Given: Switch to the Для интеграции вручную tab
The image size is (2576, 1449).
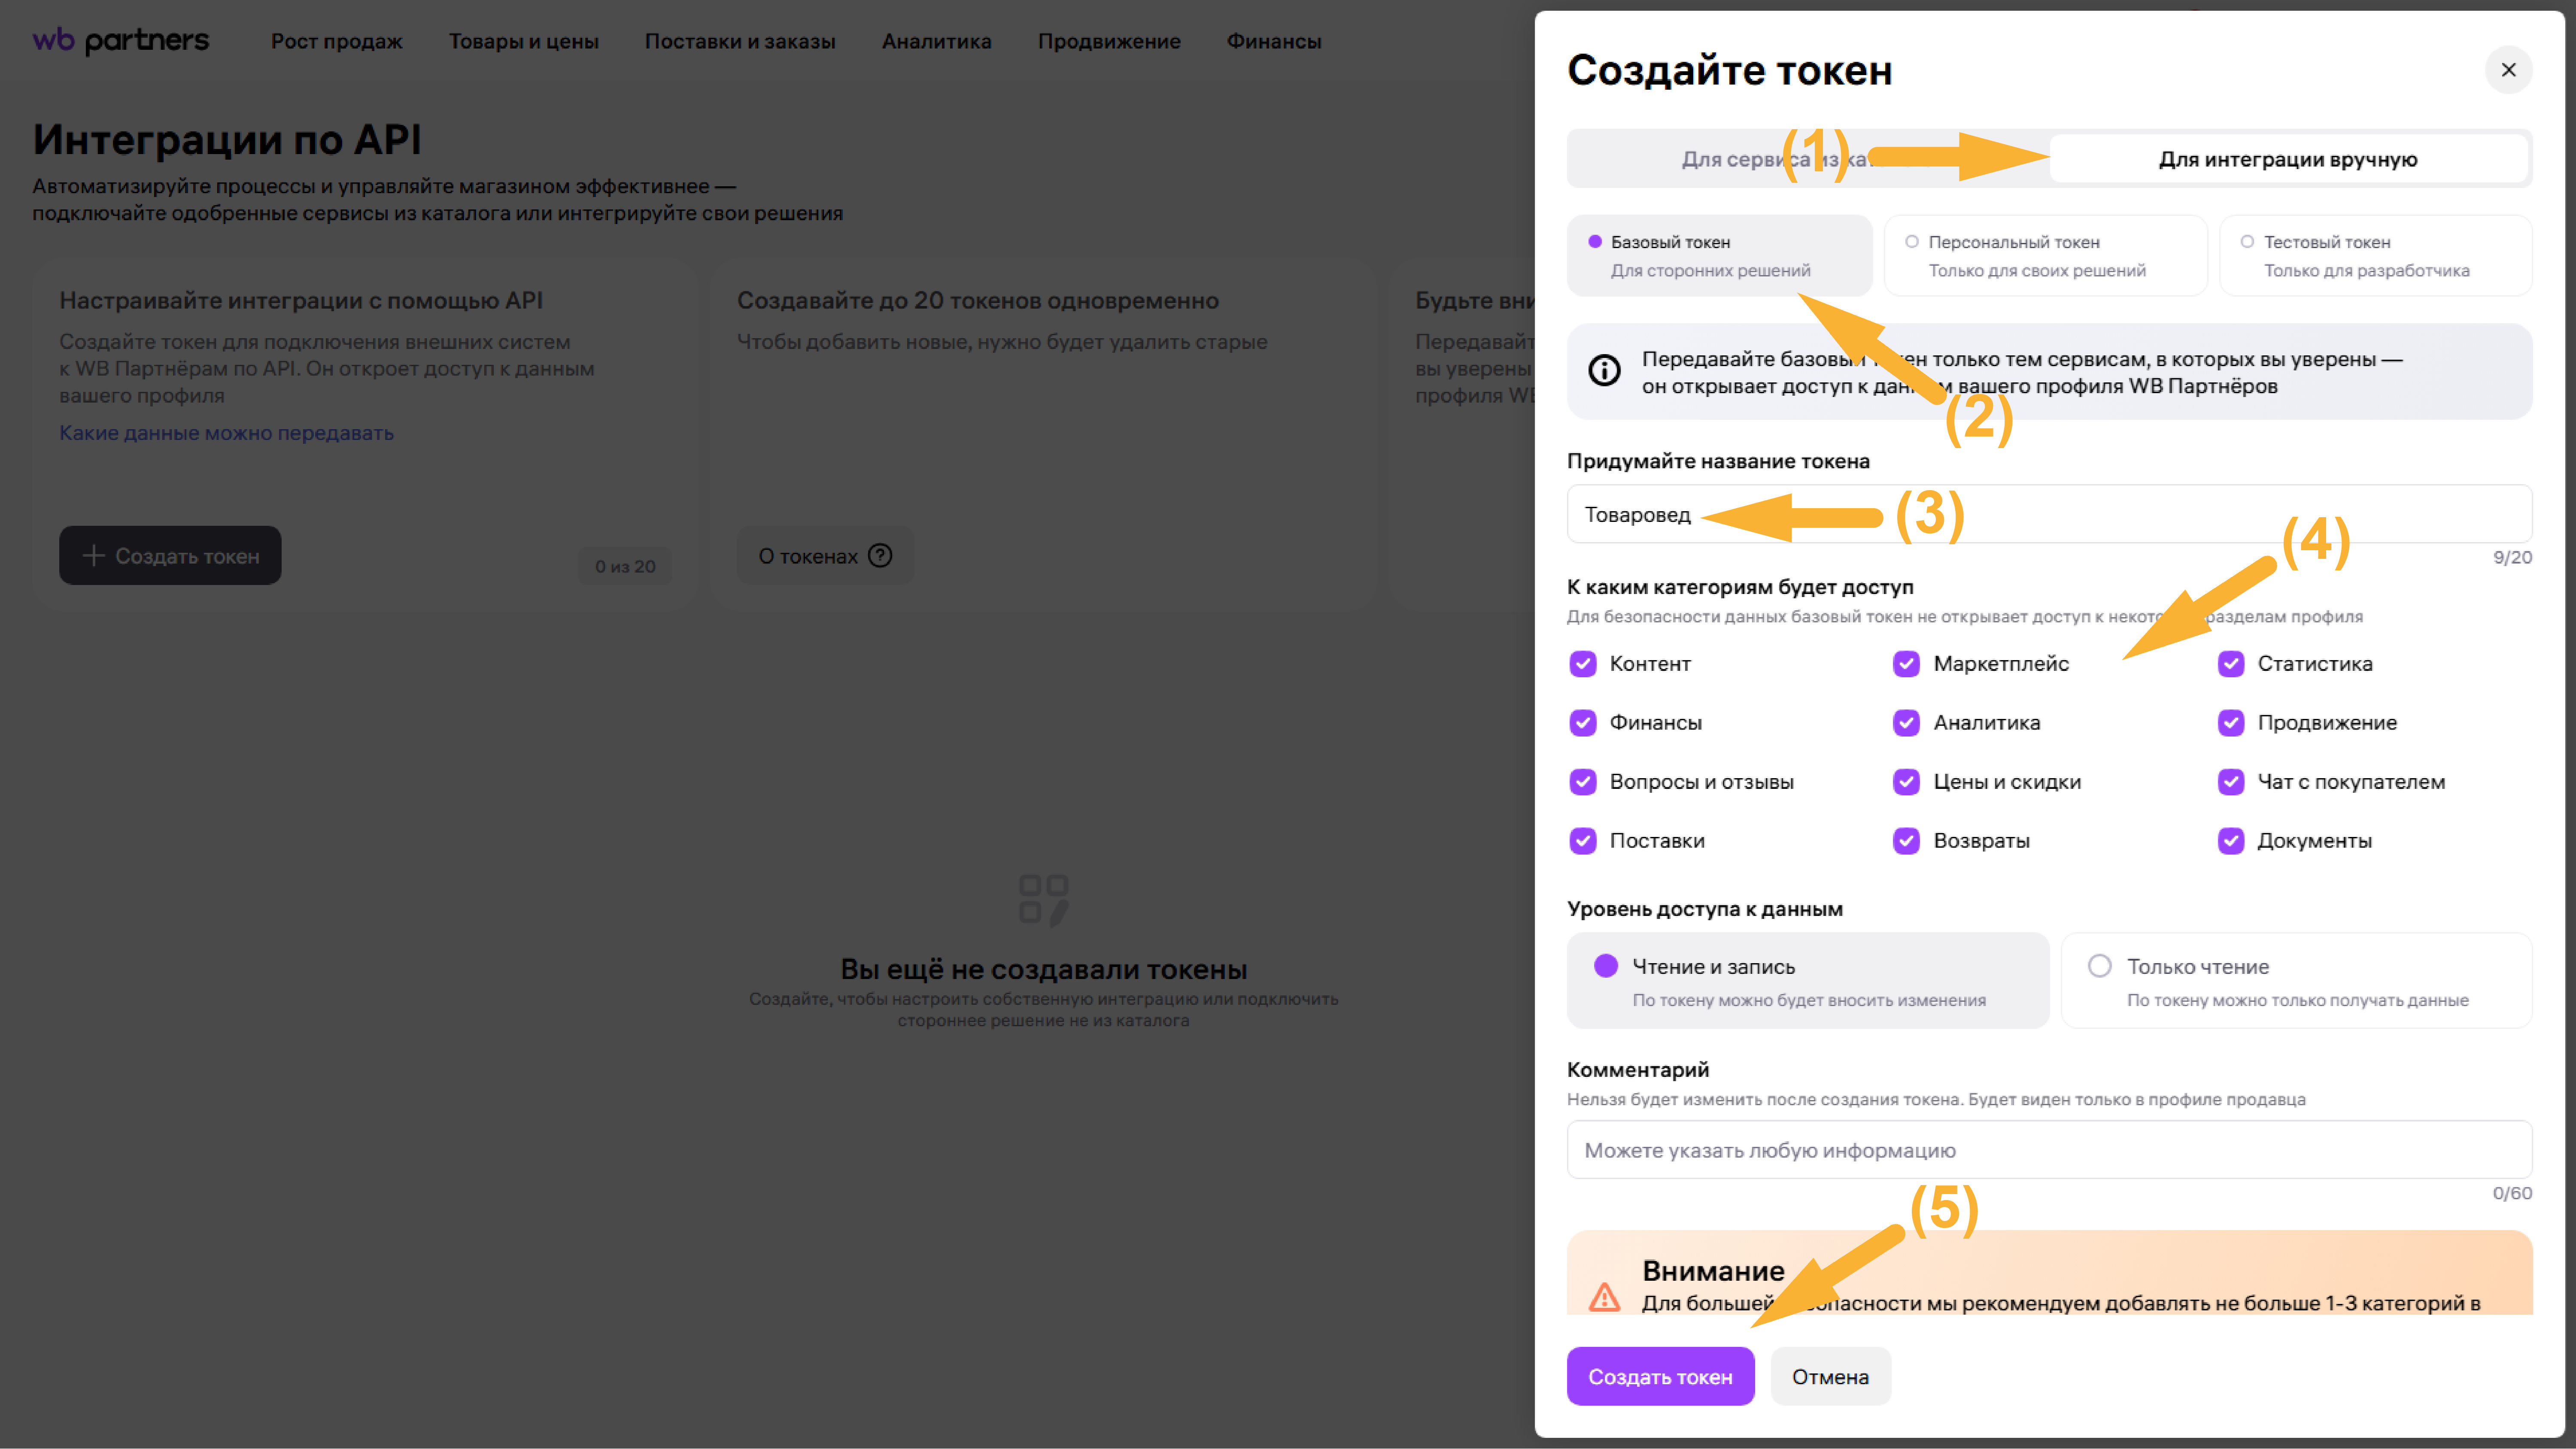Looking at the screenshot, I should [x=2287, y=159].
